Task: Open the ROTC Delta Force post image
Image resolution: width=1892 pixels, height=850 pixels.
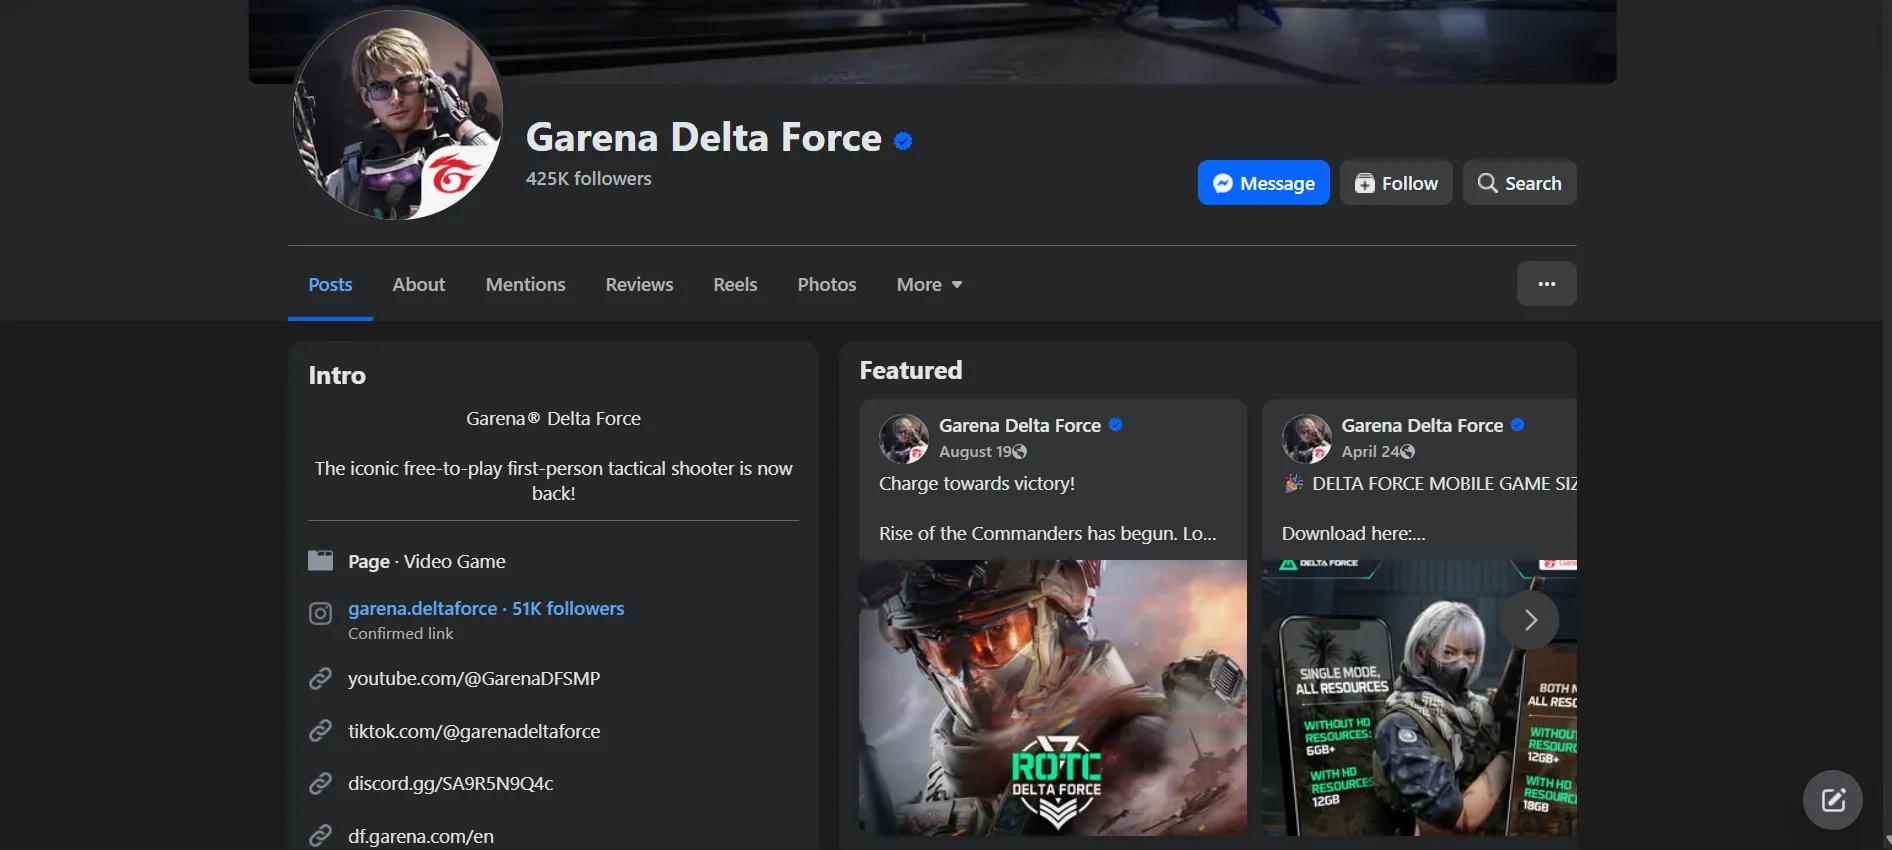Action: pyautogui.click(x=1053, y=697)
